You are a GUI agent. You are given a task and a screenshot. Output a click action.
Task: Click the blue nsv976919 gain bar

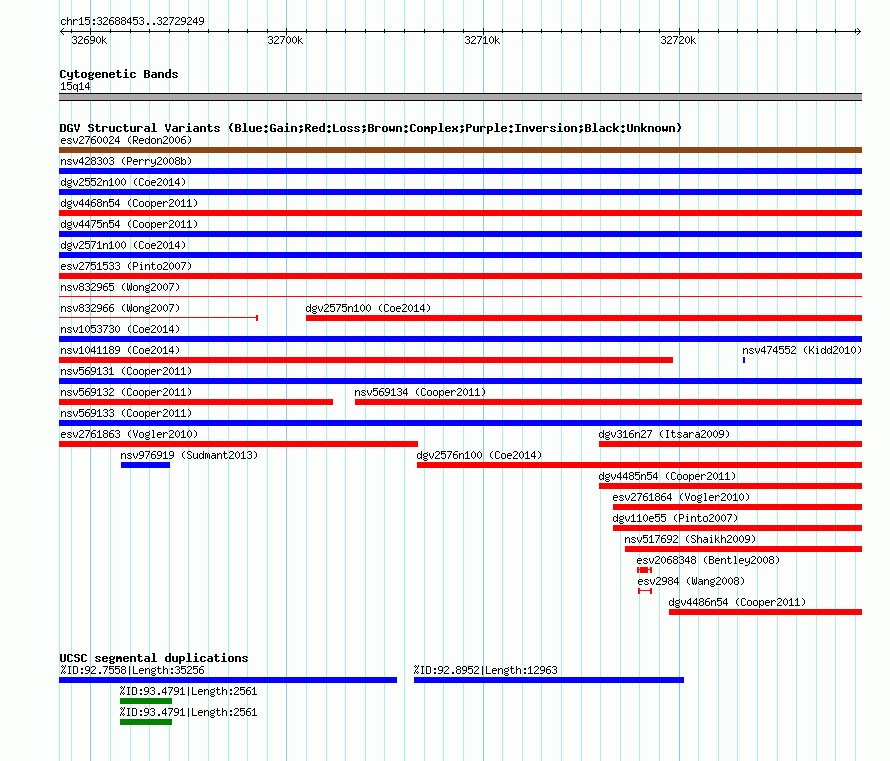[145, 465]
